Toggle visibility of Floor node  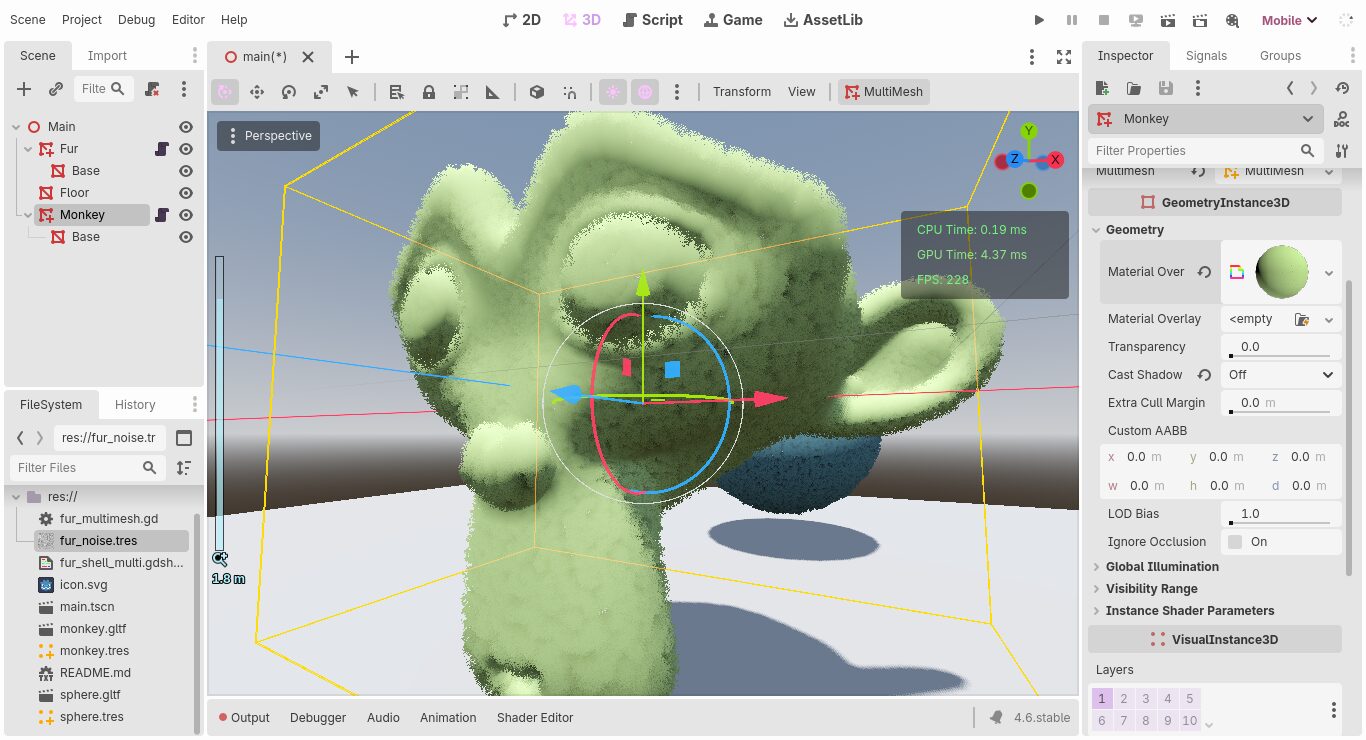pos(185,193)
